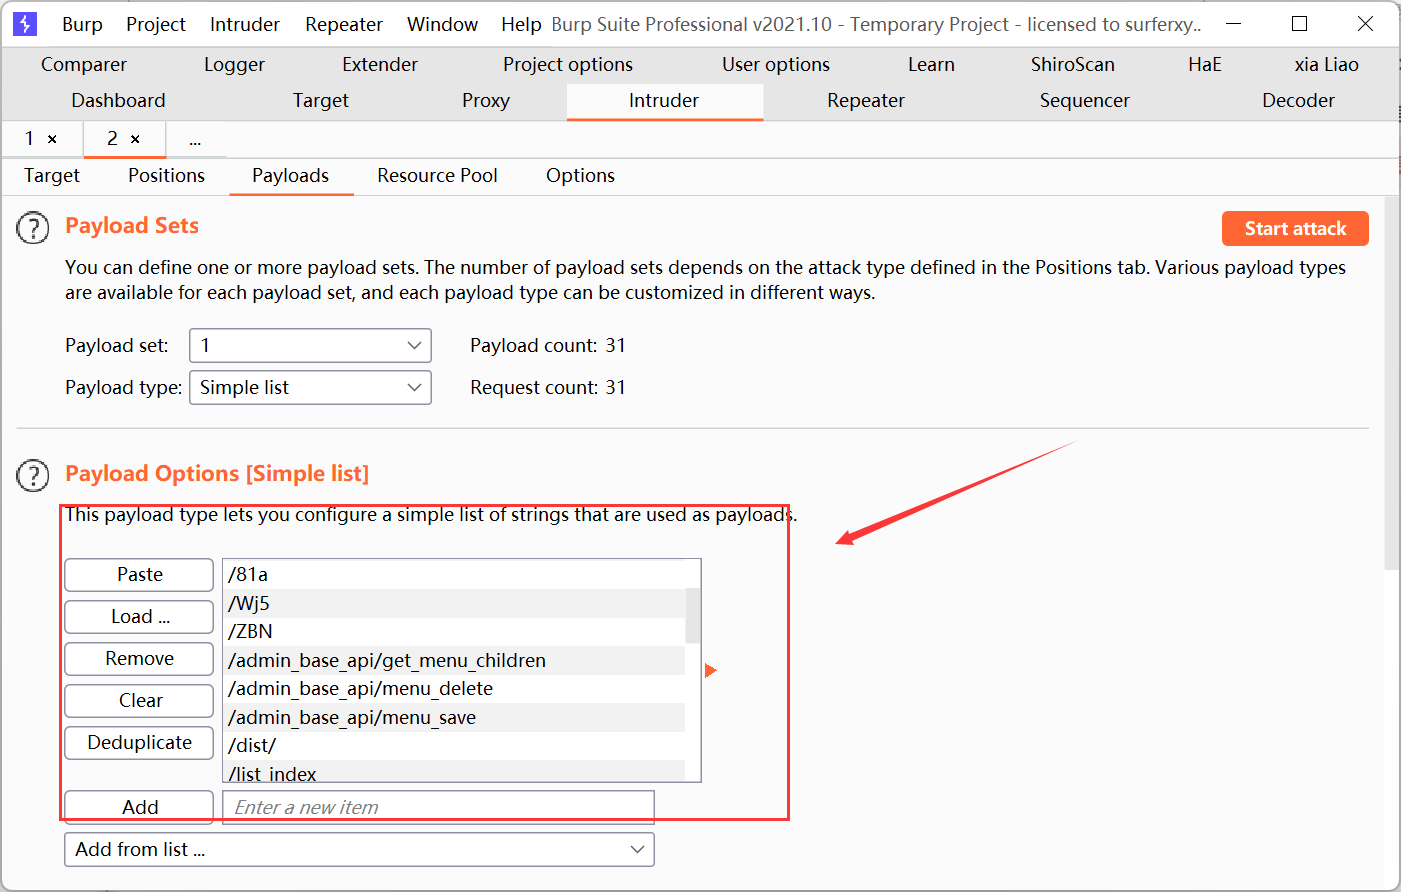Click the Deduplicate button
This screenshot has width=1401, height=892.
click(x=139, y=742)
